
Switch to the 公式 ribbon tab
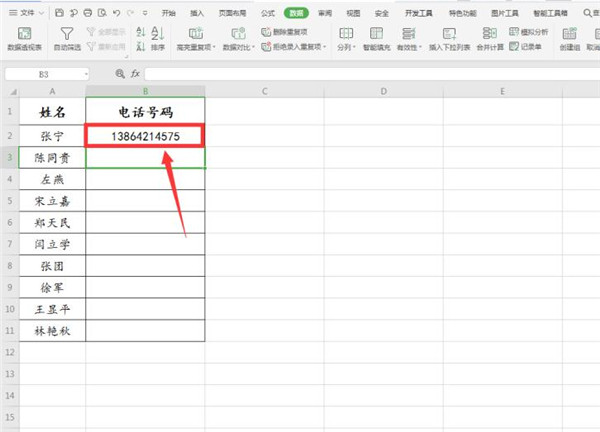tap(268, 13)
